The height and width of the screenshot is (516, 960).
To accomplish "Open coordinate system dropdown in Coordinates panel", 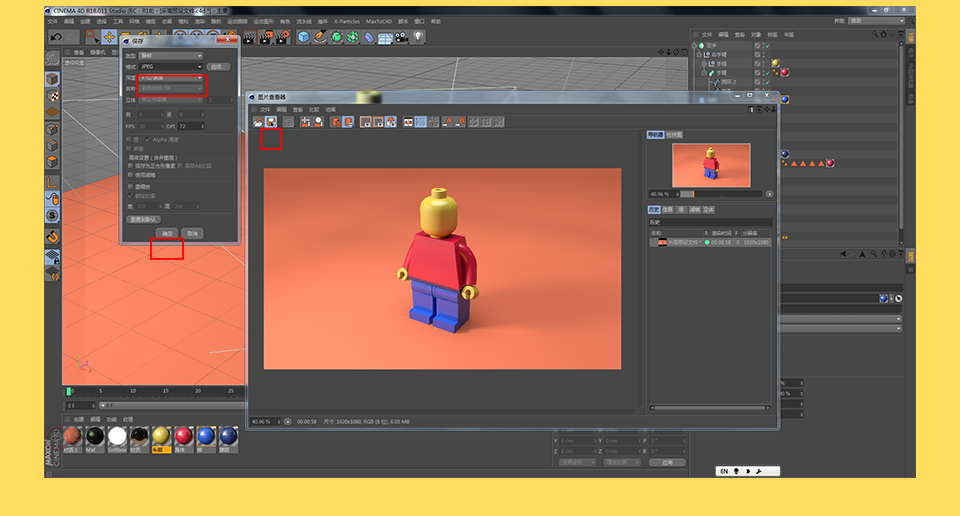I will click(x=577, y=463).
